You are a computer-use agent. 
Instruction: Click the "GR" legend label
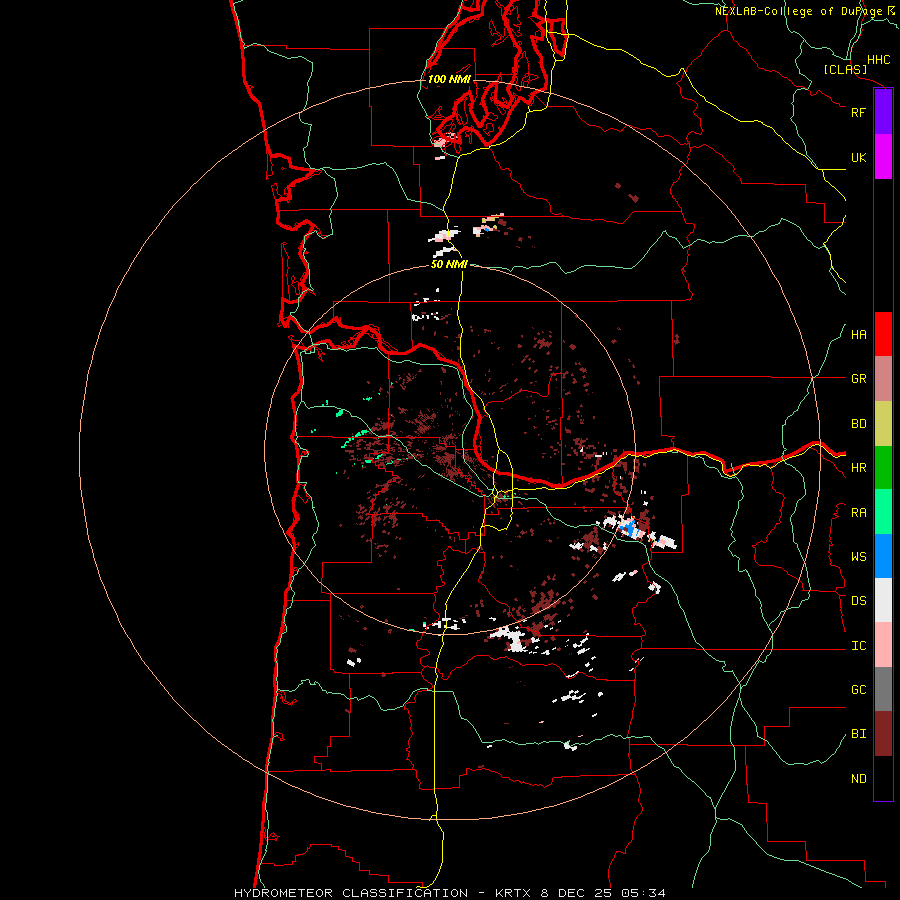[x=858, y=379]
